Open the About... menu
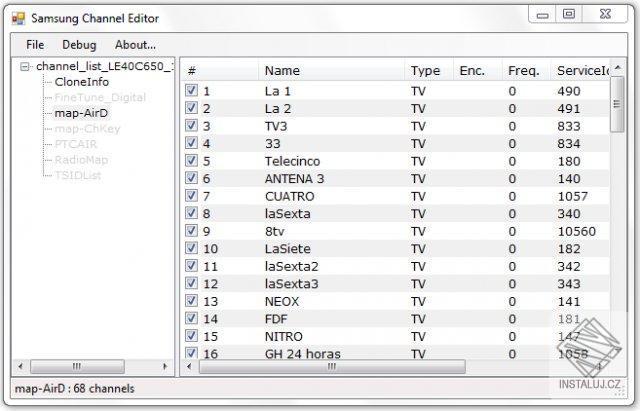This screenshot has width=640, height=411. point(135,44)
